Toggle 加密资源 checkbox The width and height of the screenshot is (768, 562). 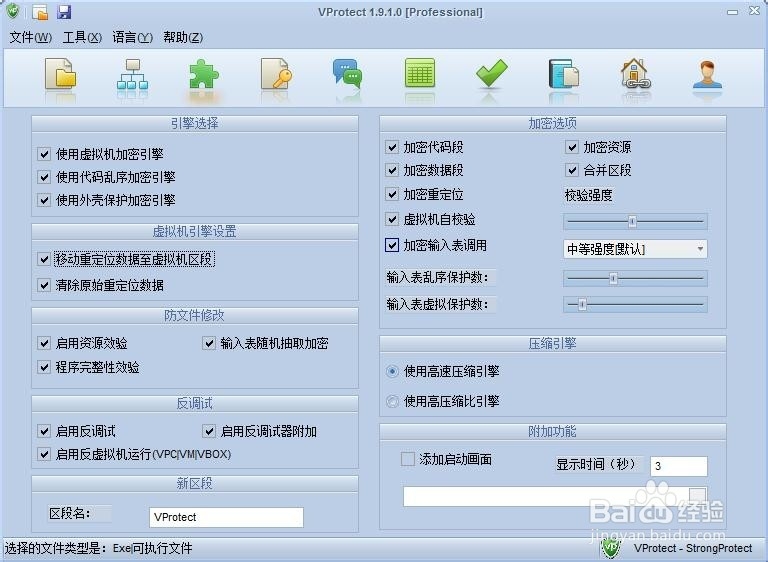[572, 147]
